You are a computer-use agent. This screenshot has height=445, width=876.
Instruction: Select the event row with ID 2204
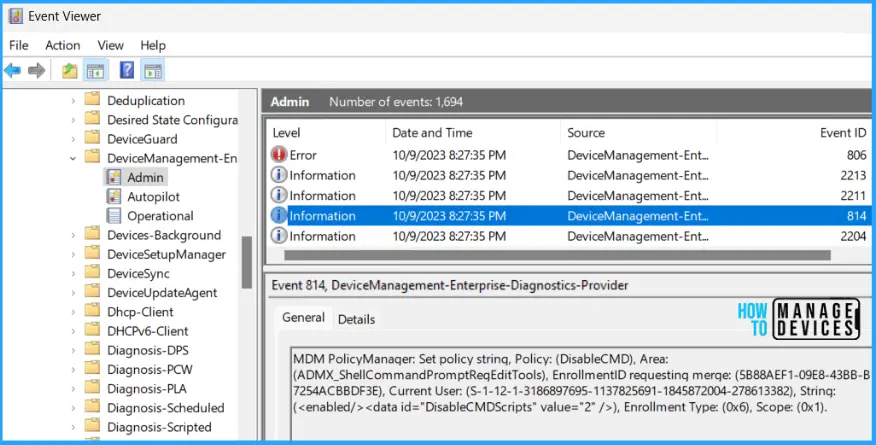pyautogui.click(x=569, y=236)
